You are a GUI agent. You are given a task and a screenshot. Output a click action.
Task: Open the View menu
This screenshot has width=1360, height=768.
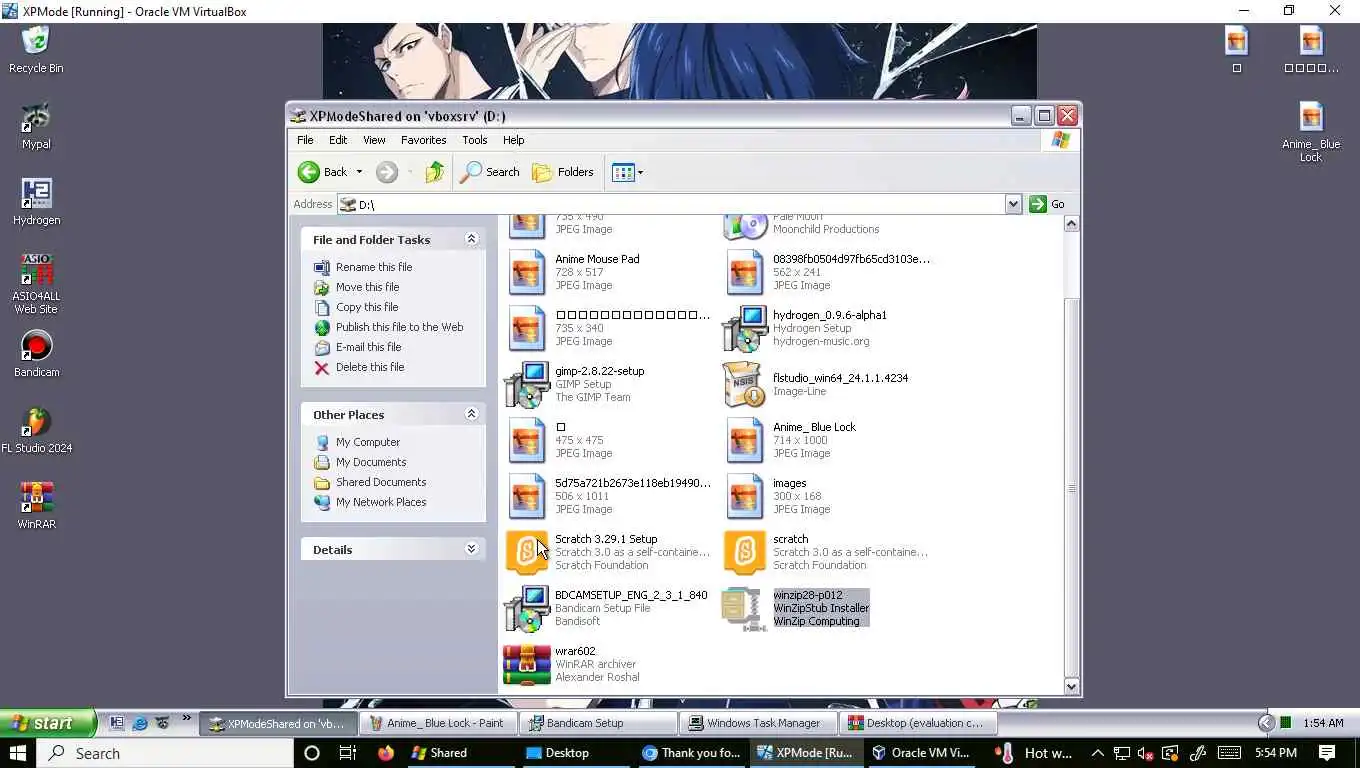pos(374,140)
